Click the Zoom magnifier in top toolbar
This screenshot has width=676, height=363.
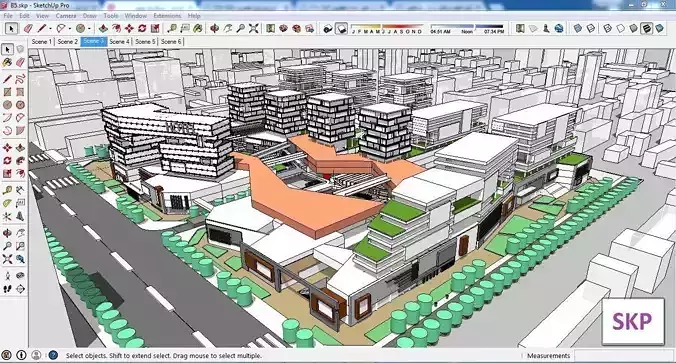tap(241, 28)
